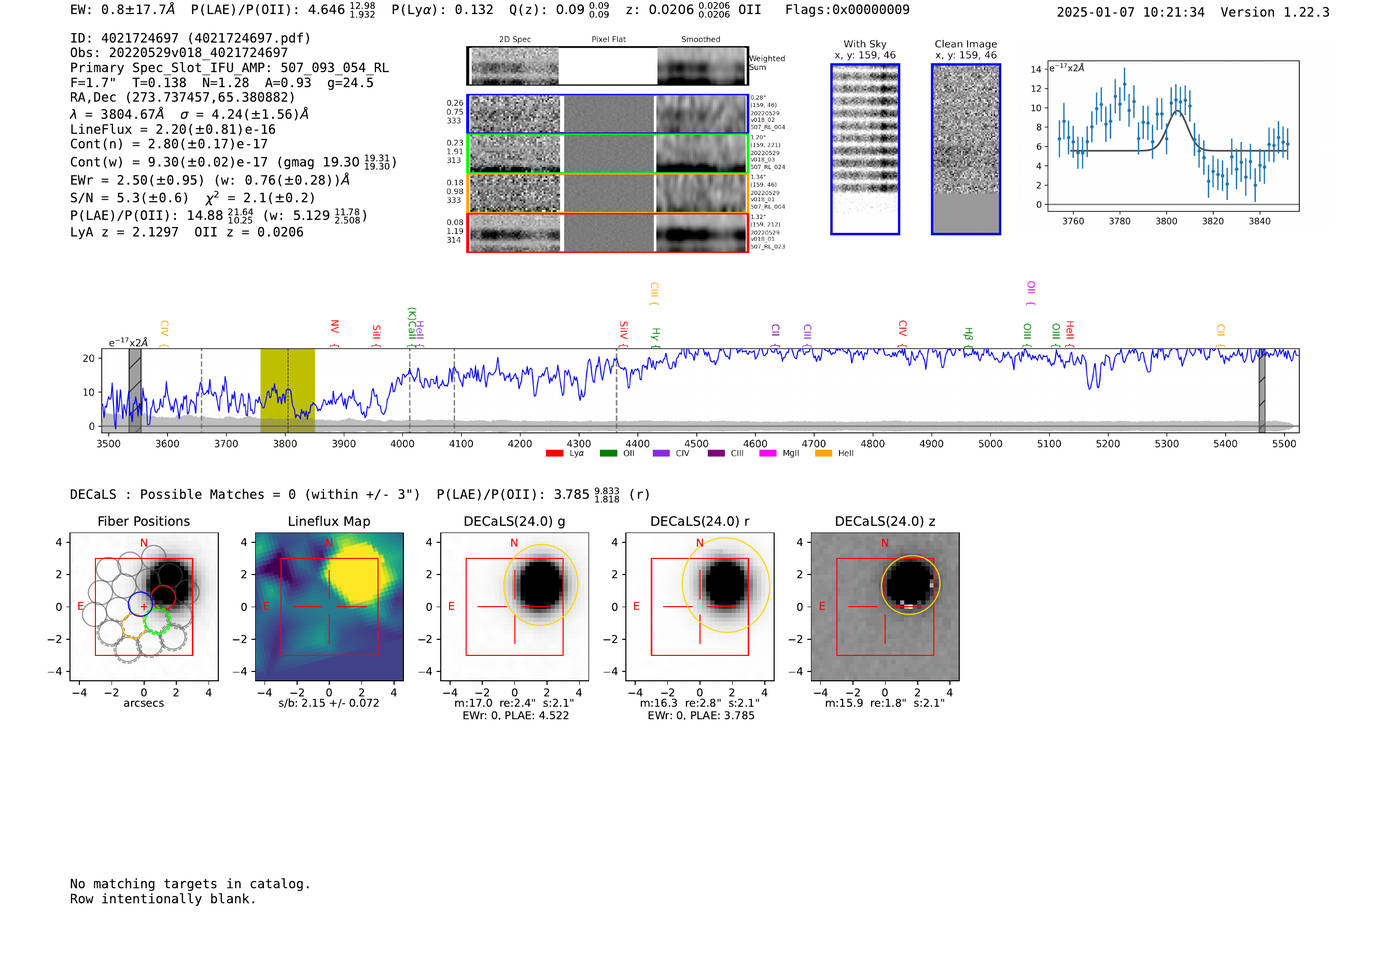
Task: Select the Primary Spec_Slot_IFU_AMP text line
Action: tap(230, 68)
